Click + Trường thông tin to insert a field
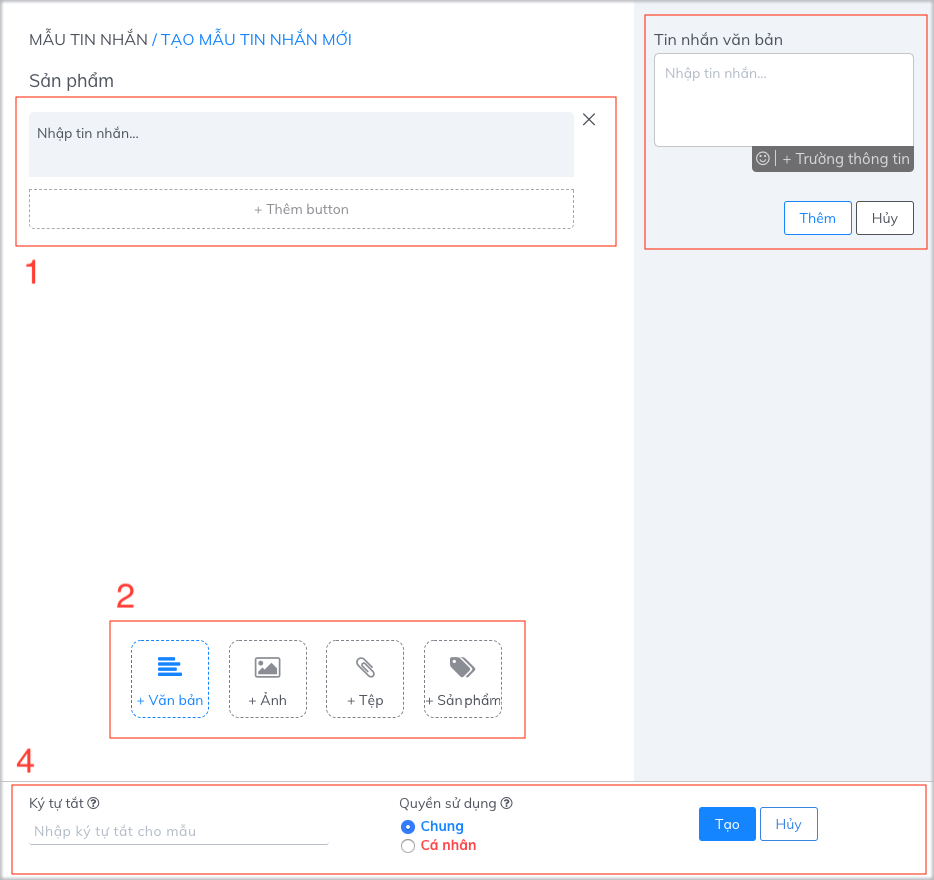The height and width of the screenshot is (880, 934). pyautogui.click(x=845, y=159)
